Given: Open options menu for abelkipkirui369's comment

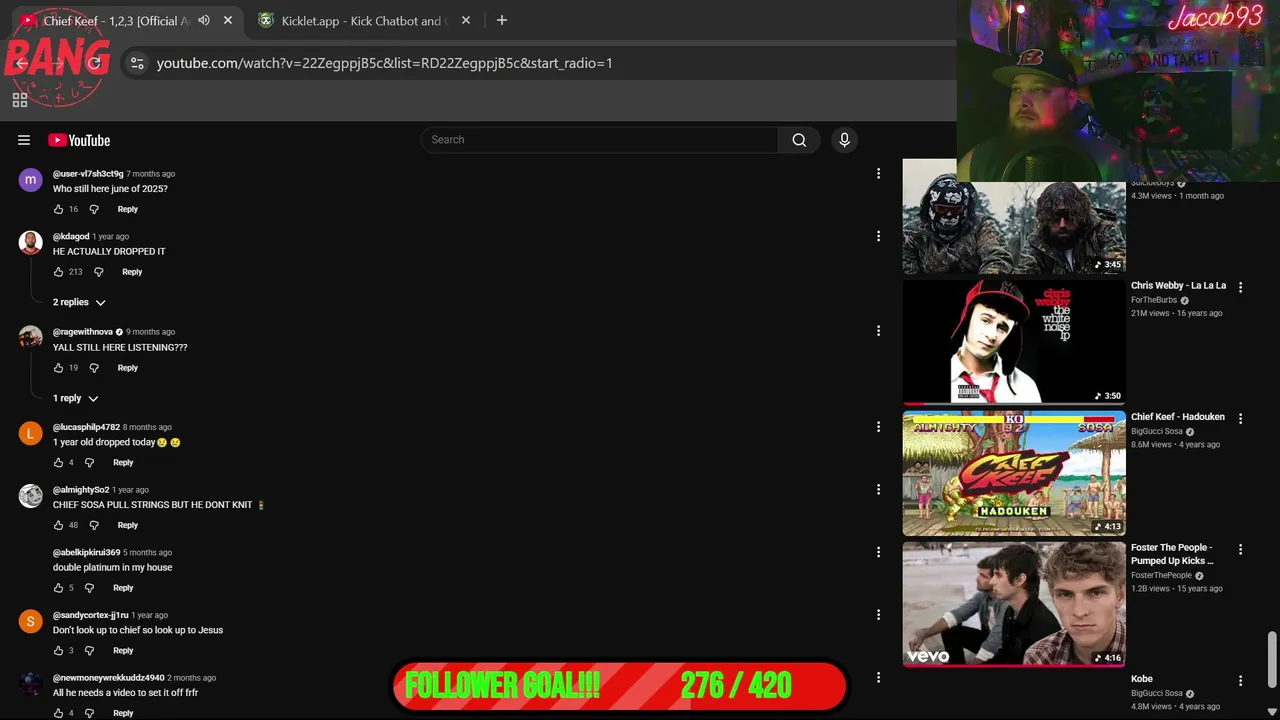Looking at the screenshot, I should [x=878, y=552].
